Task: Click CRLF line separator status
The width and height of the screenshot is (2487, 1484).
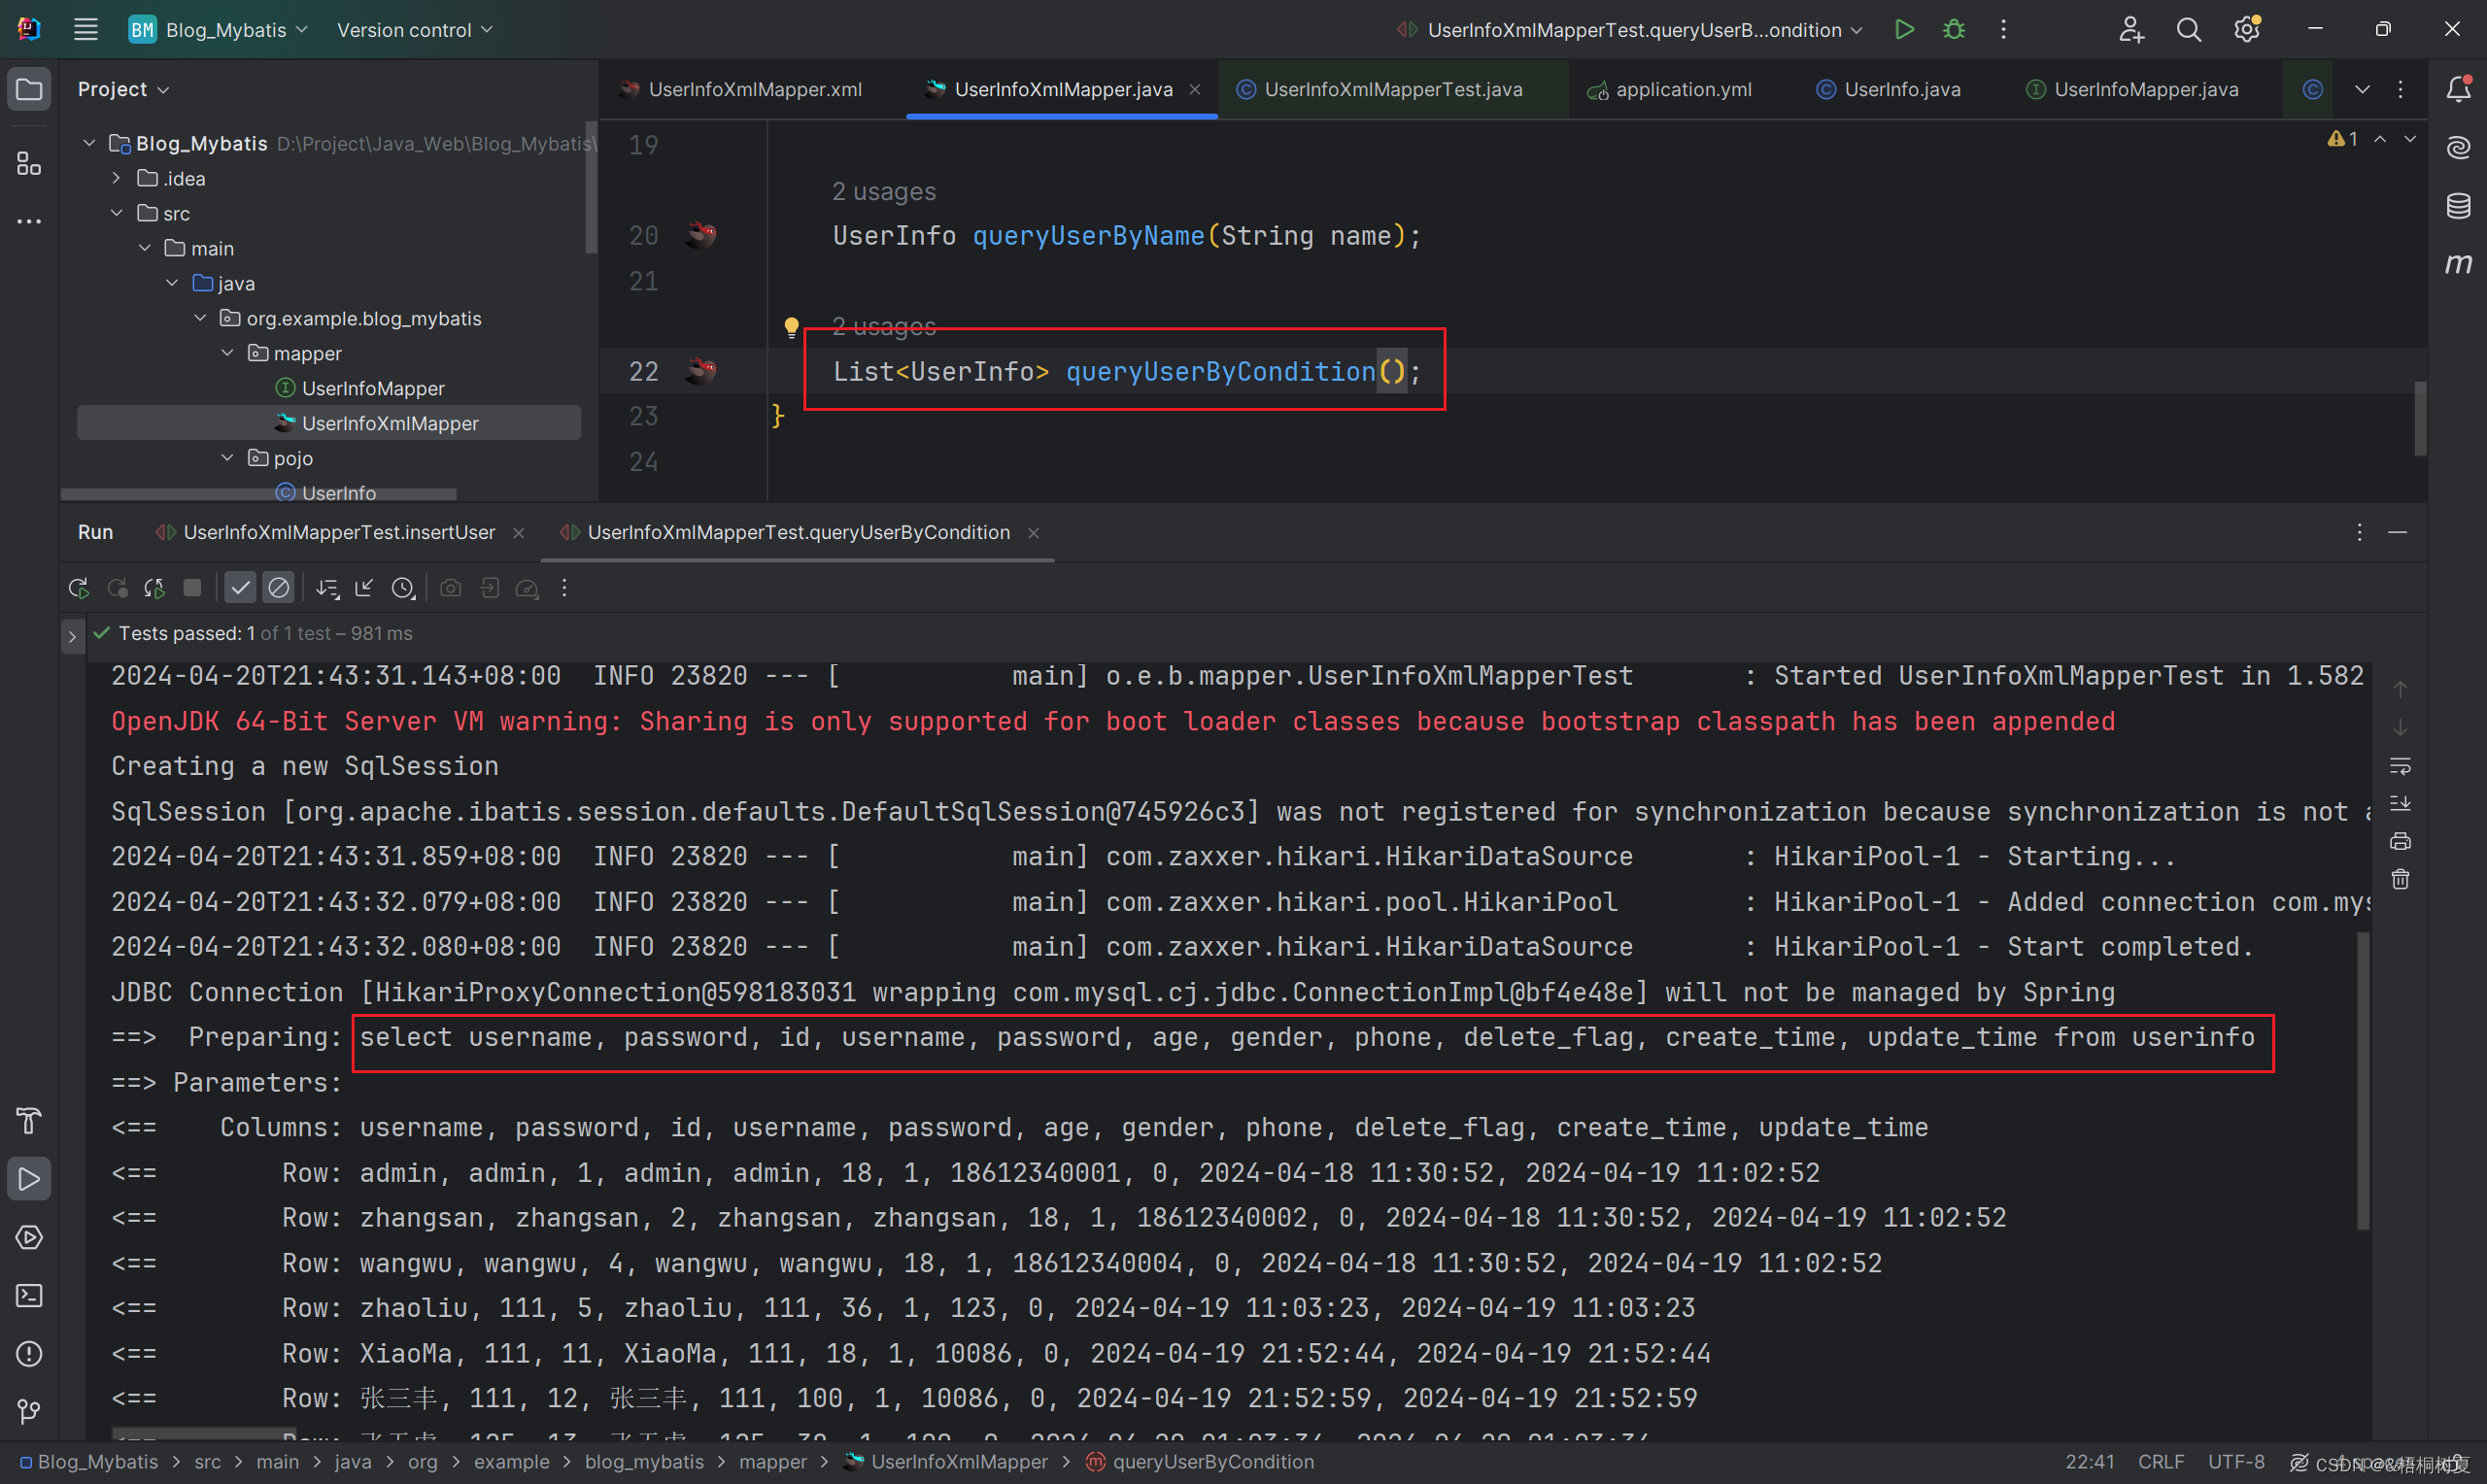Action: click(2161, 1462)
